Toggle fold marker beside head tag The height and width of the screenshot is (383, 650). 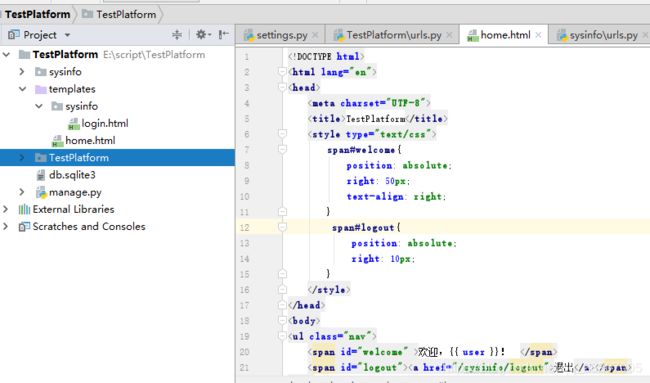tap(282, 87)
